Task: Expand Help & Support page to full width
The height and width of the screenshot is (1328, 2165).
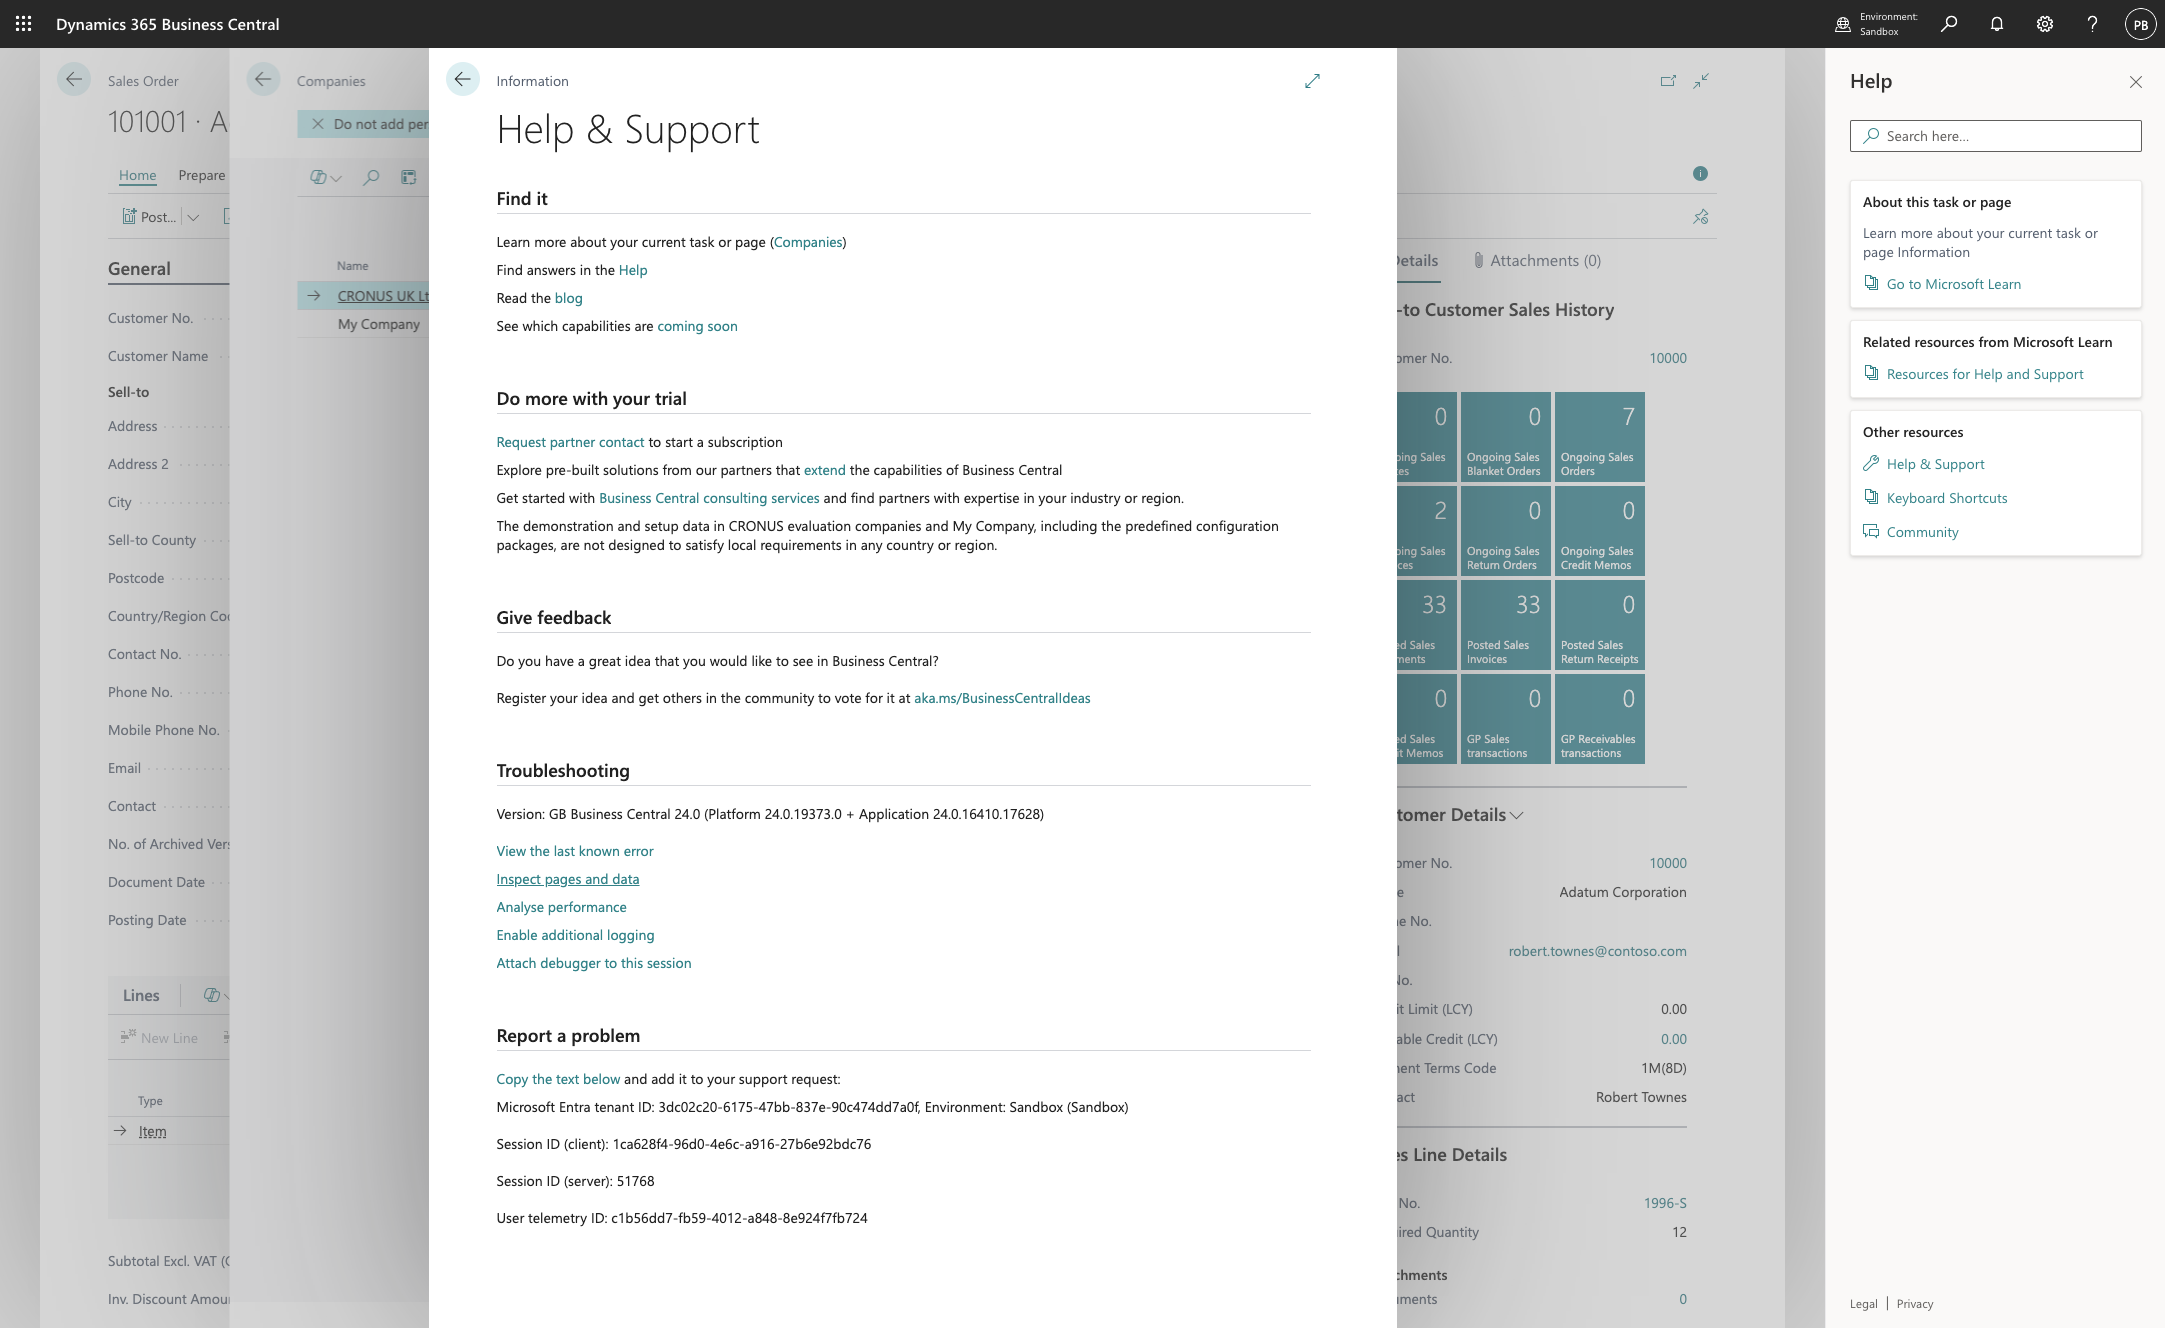Action: [1312, 81]
